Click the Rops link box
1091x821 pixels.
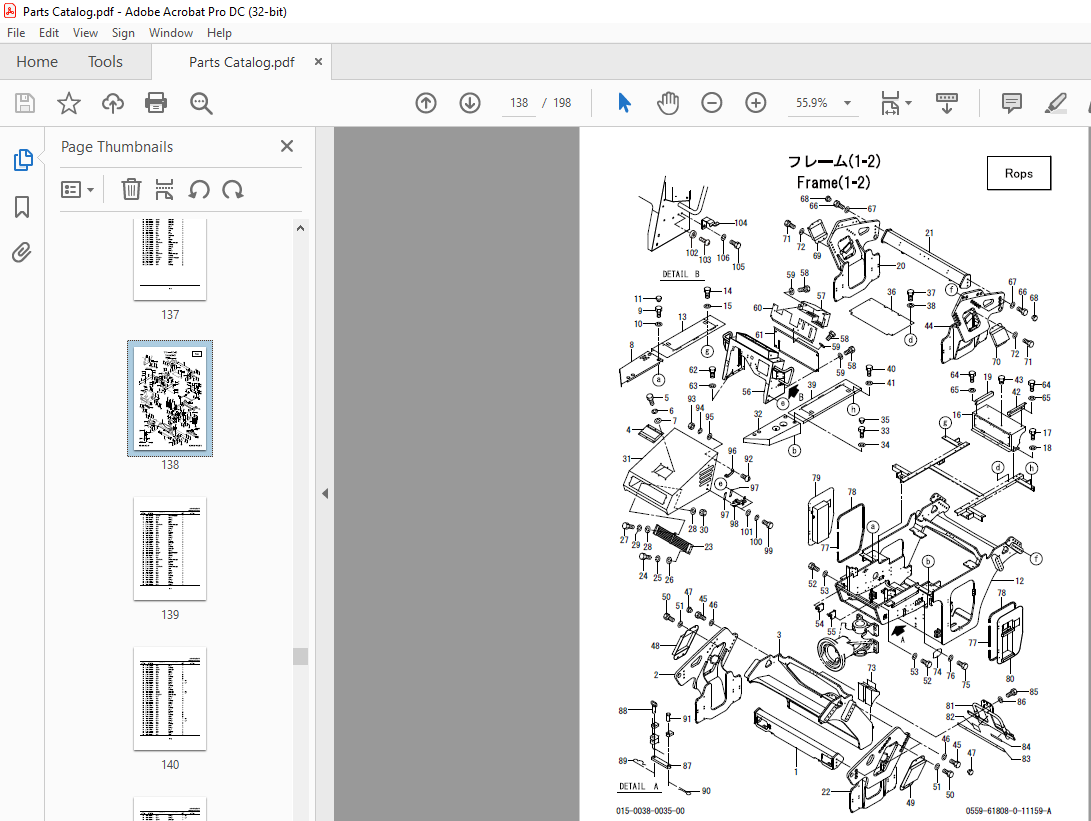[1019, 173]
